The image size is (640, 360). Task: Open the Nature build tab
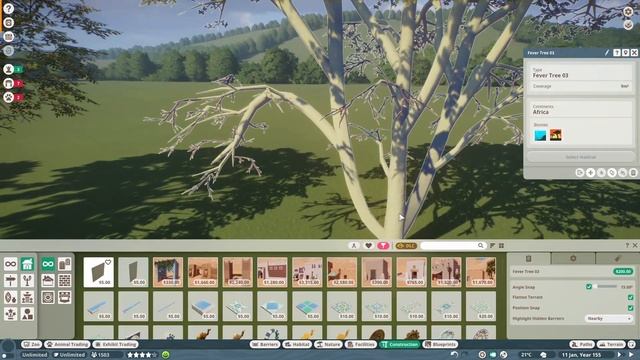click(329, 344)
